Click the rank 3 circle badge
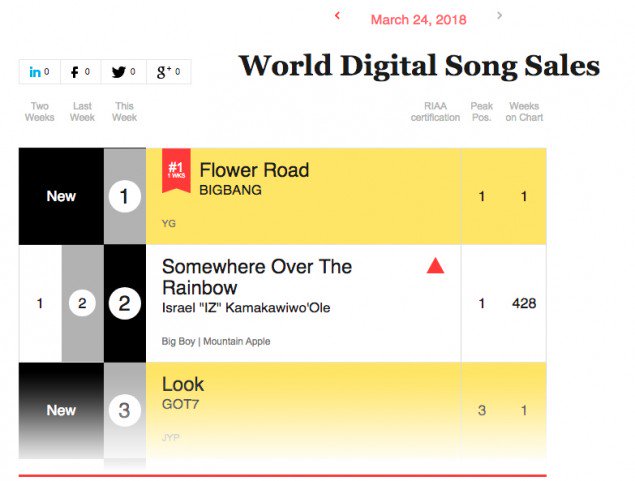This screenshot has width=635, height=481. 124,410
